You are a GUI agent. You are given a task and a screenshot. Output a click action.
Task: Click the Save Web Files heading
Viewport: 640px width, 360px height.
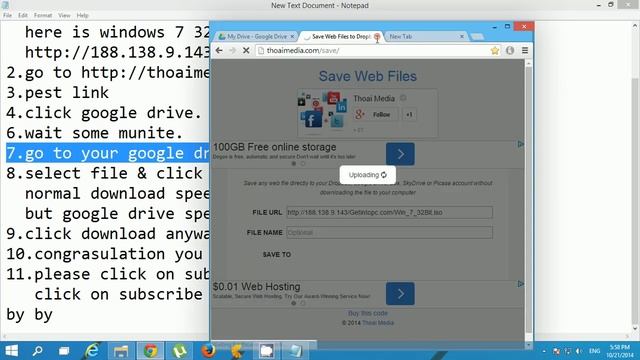click(x=368, y=76)
